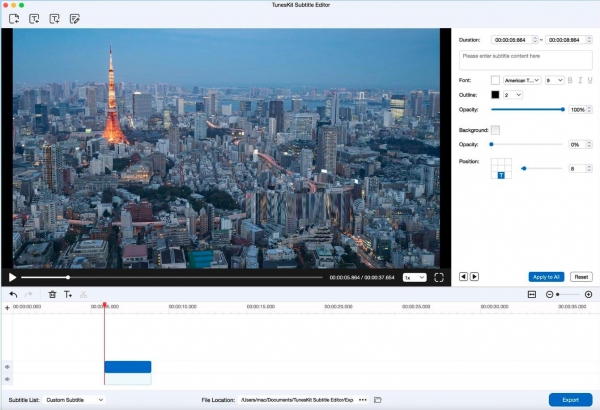
Task: Click the edit subtitle style icon
Action: pyautogui.click(x=75, y=19)
